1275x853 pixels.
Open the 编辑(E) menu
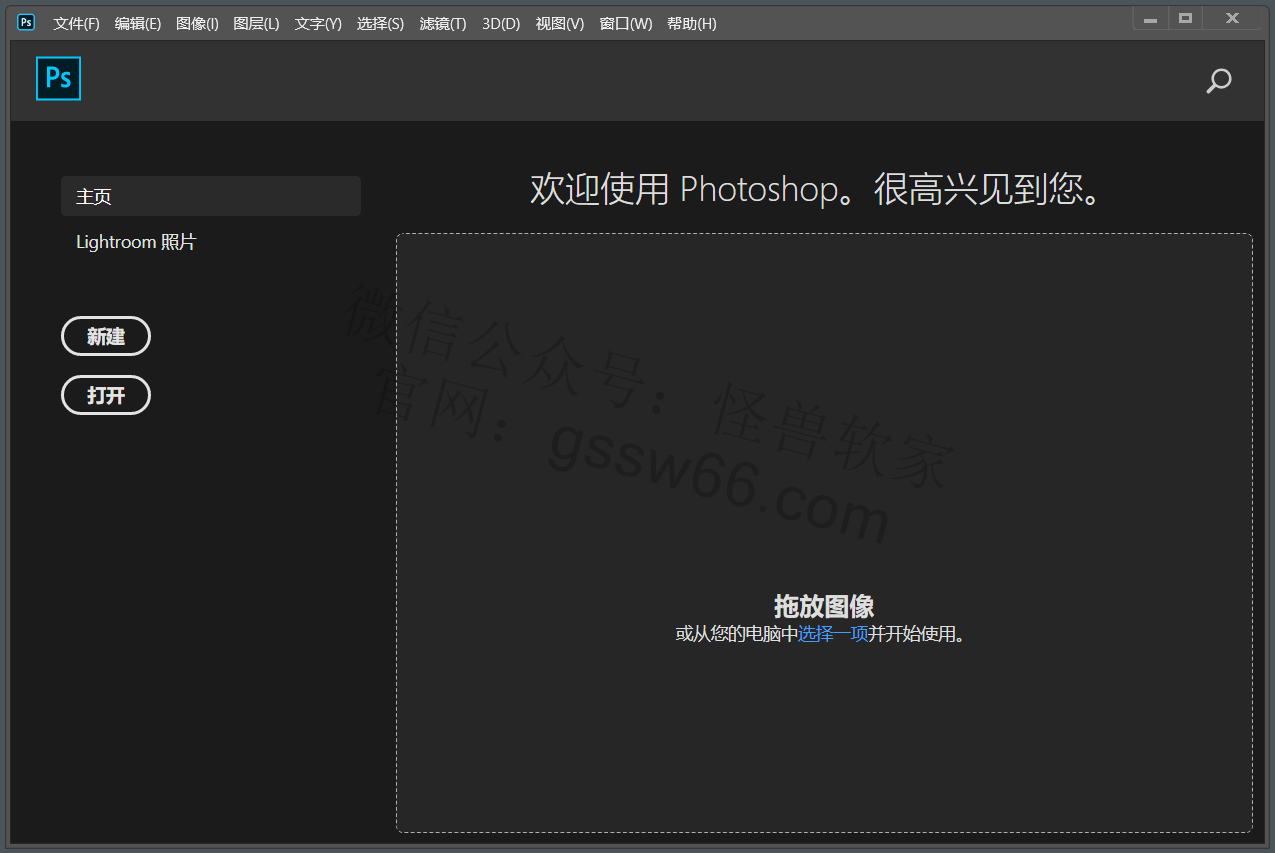pyautogui.click(x=137, y=23)
